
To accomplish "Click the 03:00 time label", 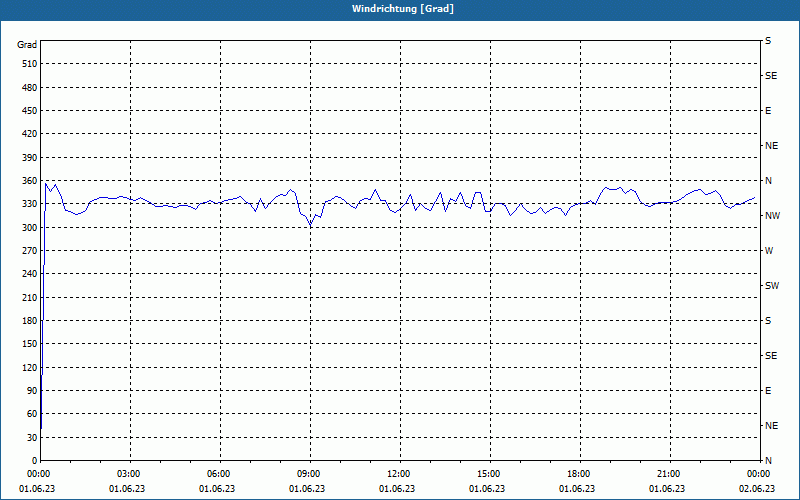I will [x=128, y=474].
